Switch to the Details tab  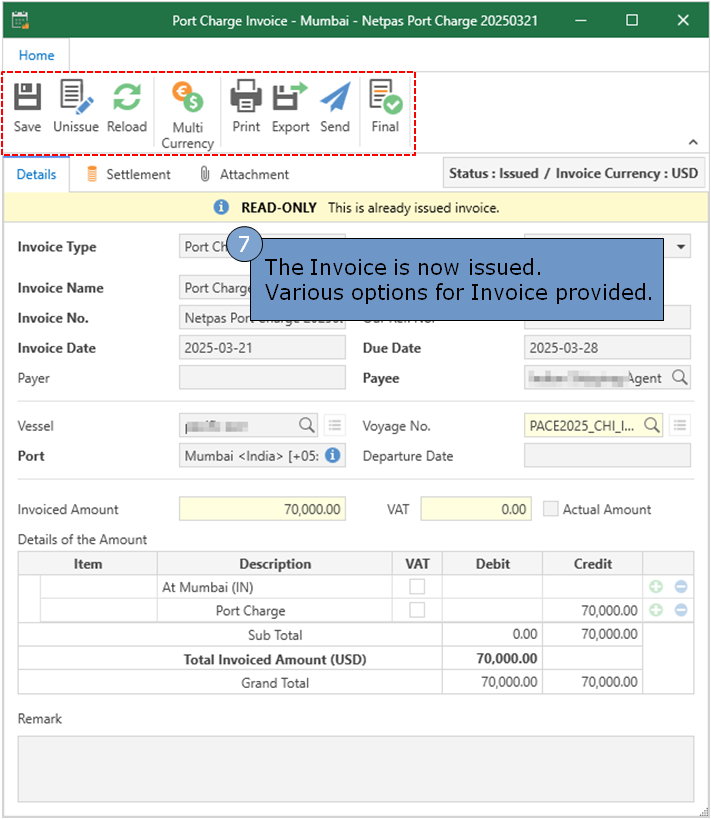coord(36,174)
